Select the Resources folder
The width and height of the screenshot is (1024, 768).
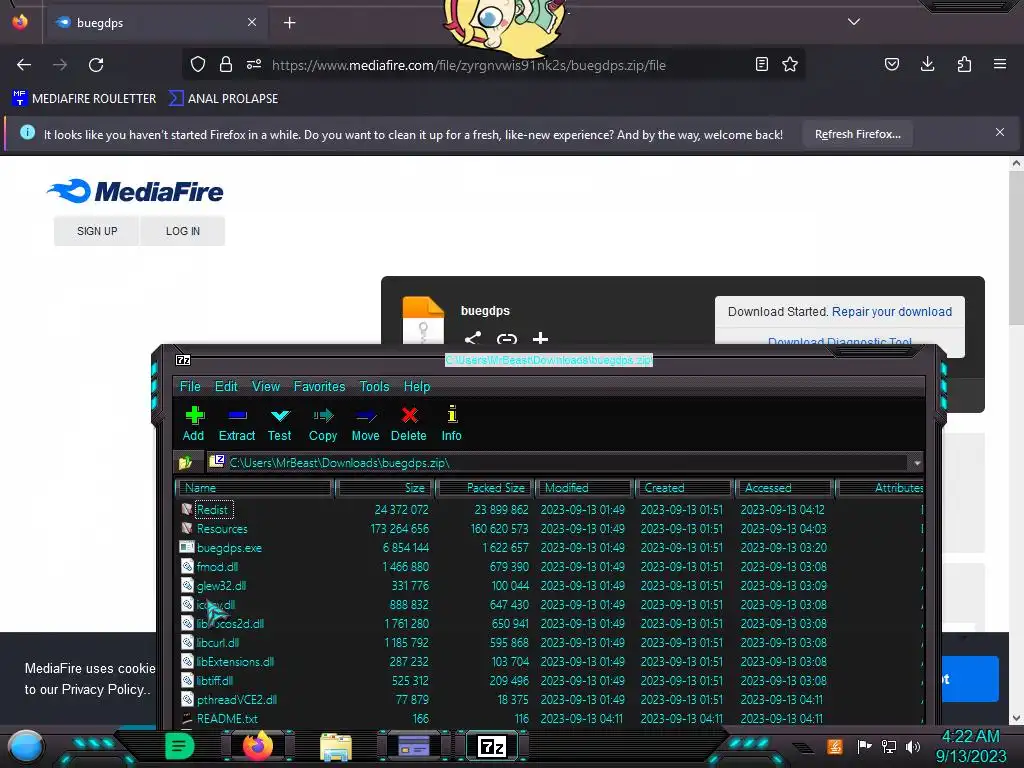pos(222,528)
